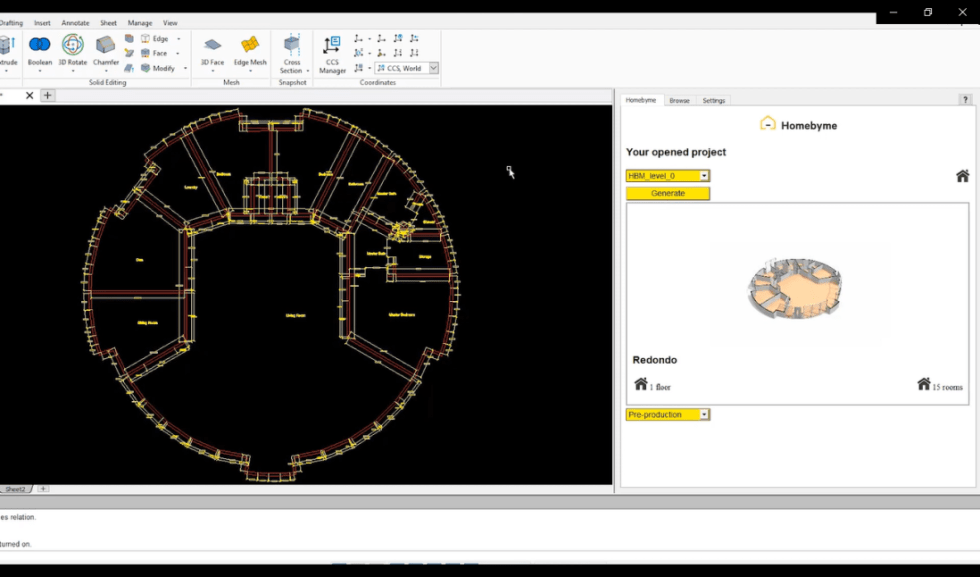Open the Pre-production quality dropdown
Screen dimensions: 980x577
click(704, 414)
